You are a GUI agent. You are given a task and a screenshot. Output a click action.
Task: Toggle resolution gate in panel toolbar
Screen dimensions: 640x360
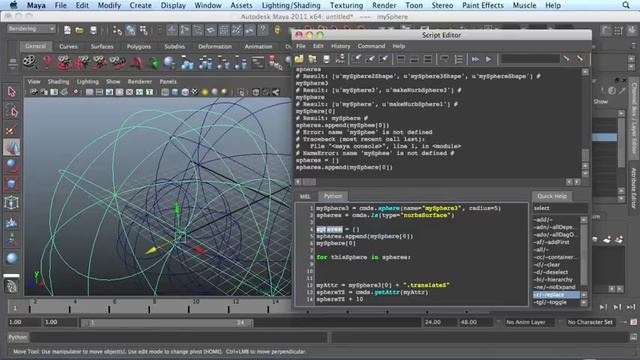[109, 92]
